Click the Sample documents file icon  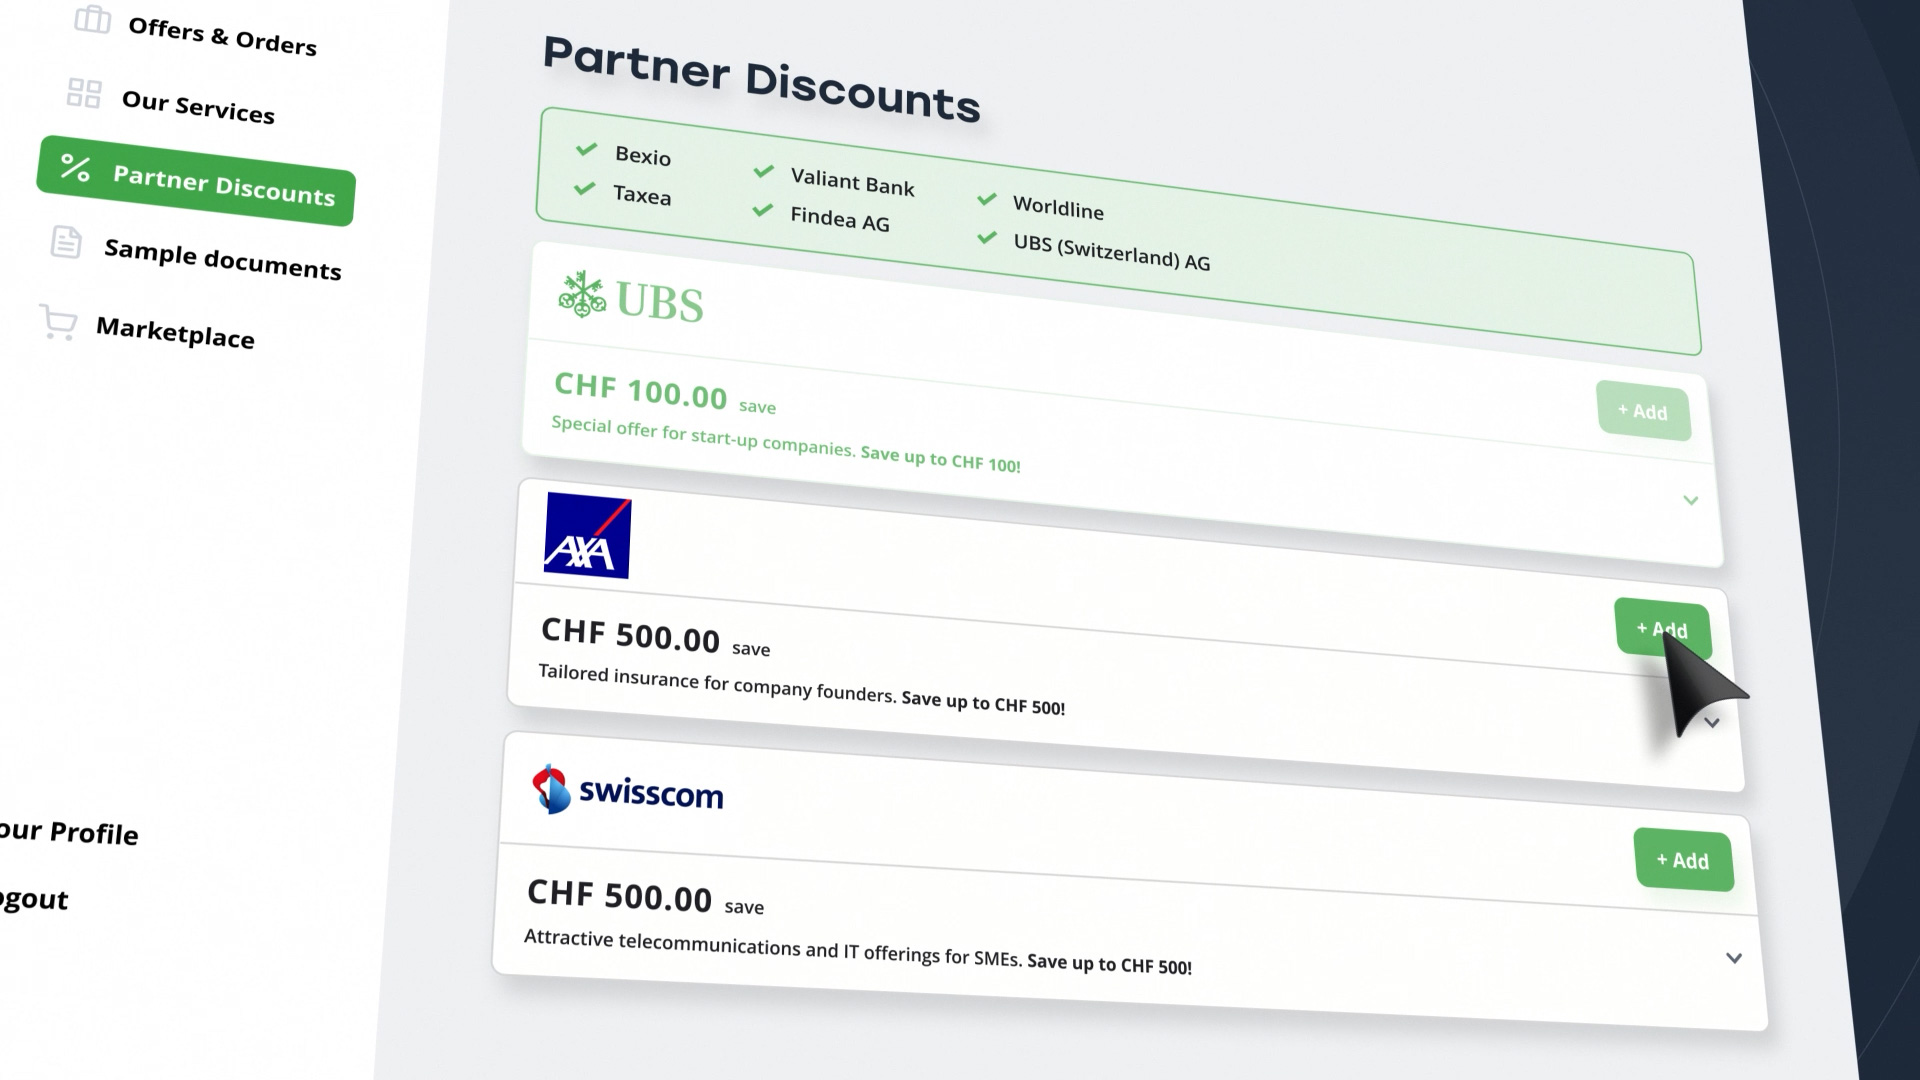pyautogui.click(x=66, y=242)
